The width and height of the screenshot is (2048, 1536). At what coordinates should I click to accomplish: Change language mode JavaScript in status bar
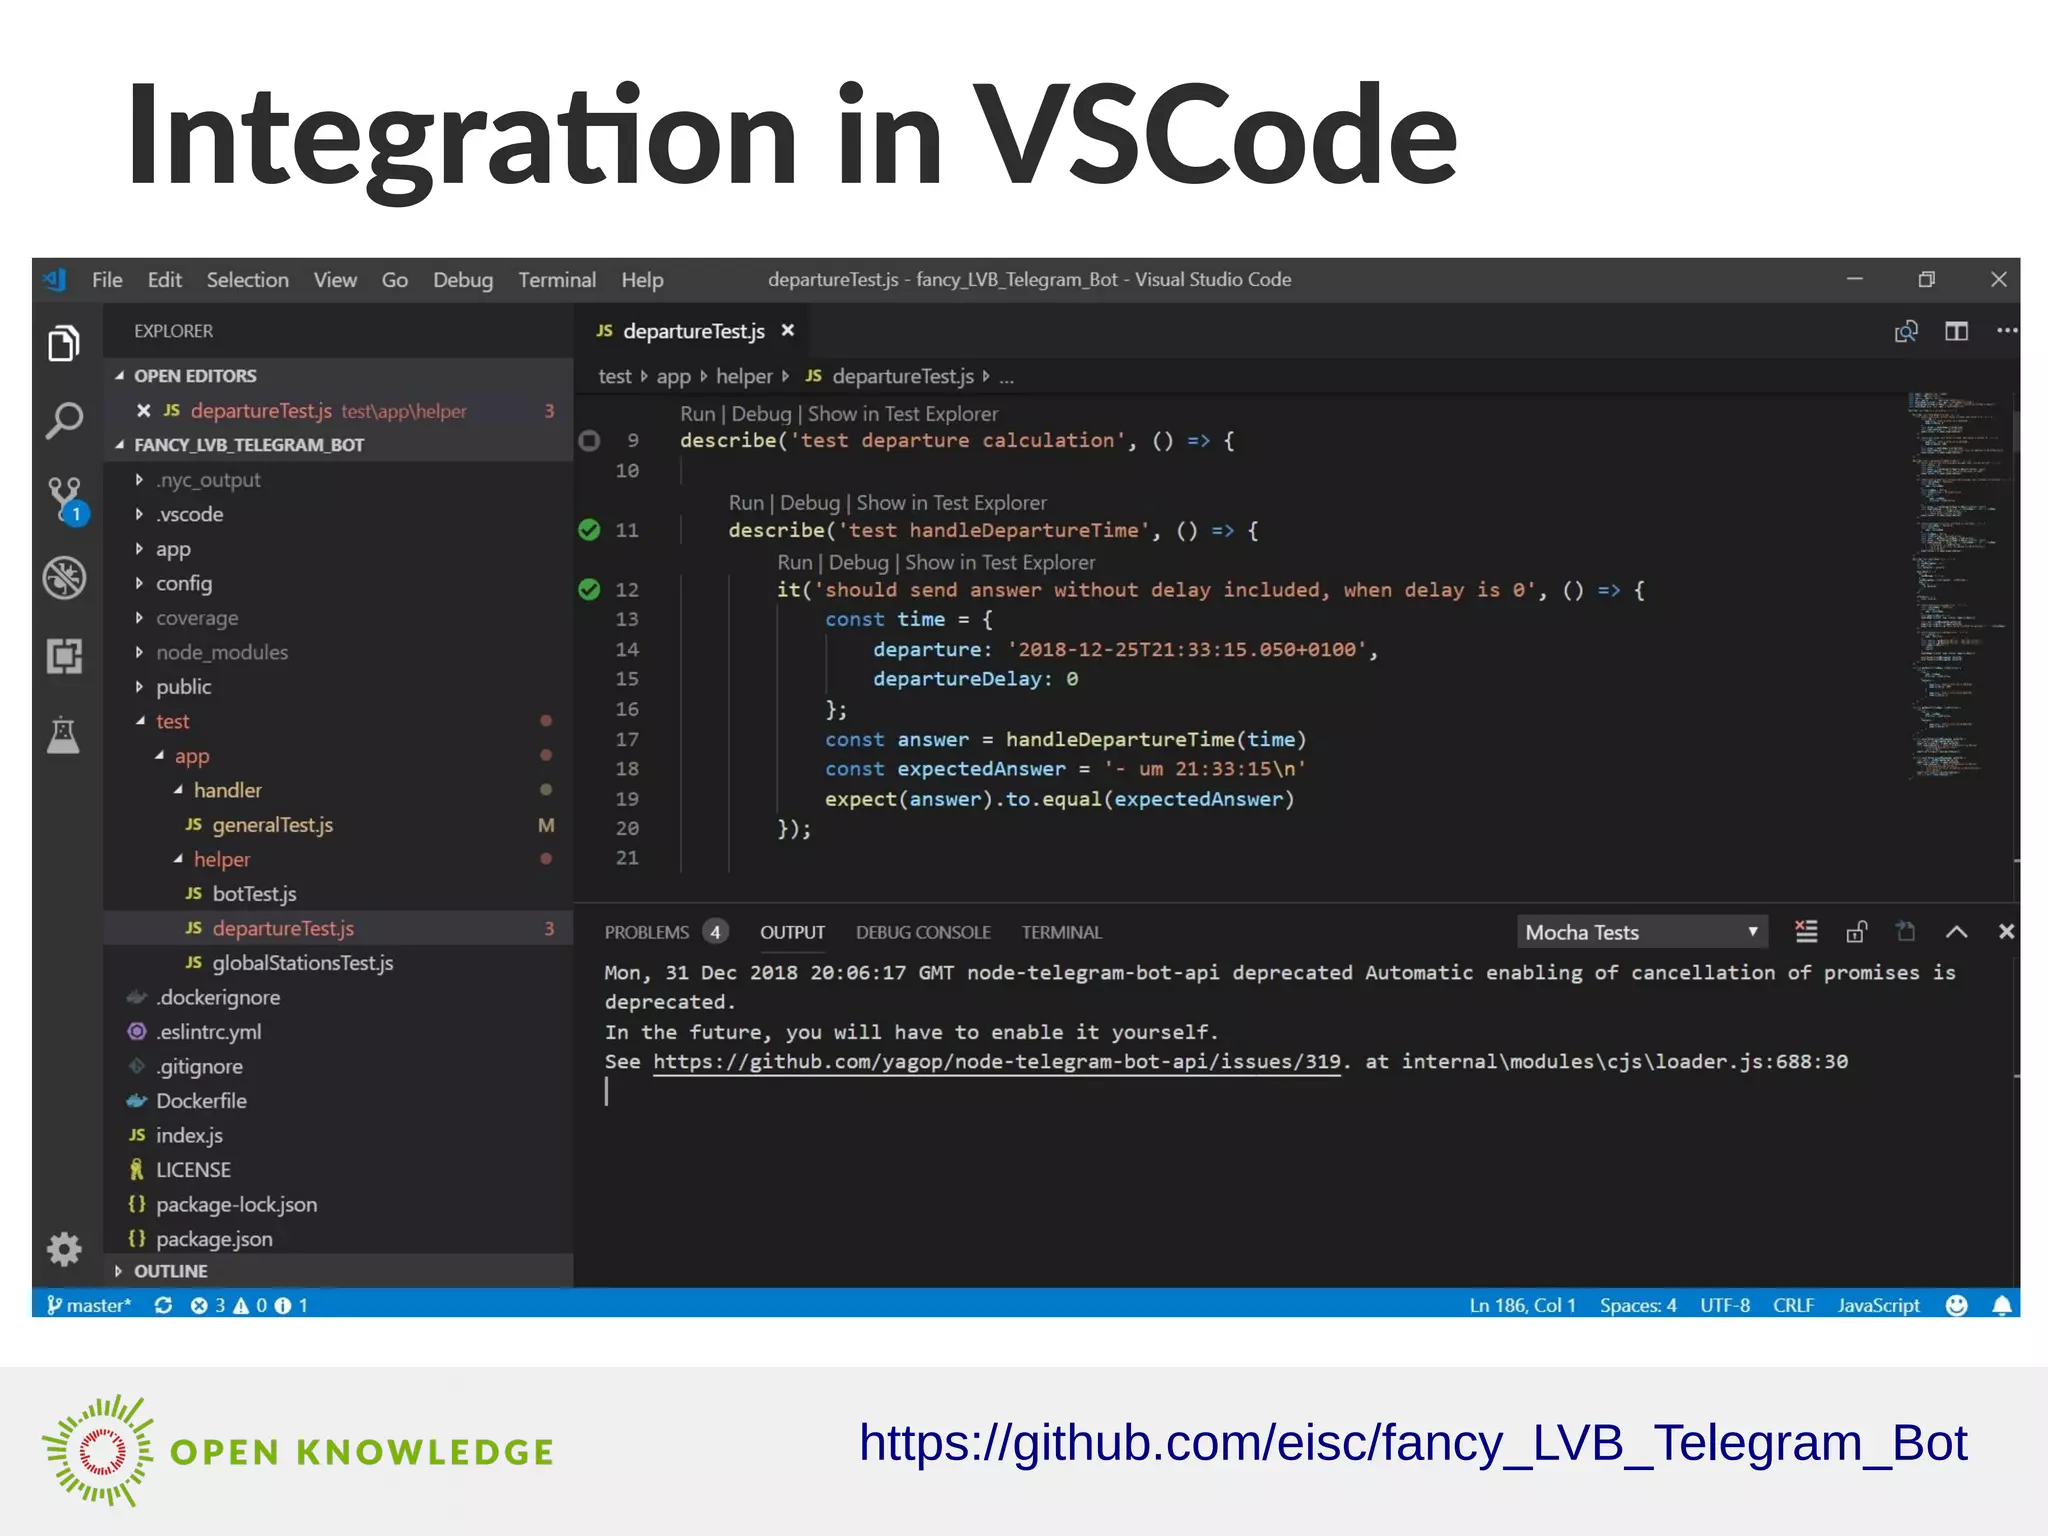coord(1878,1305)
